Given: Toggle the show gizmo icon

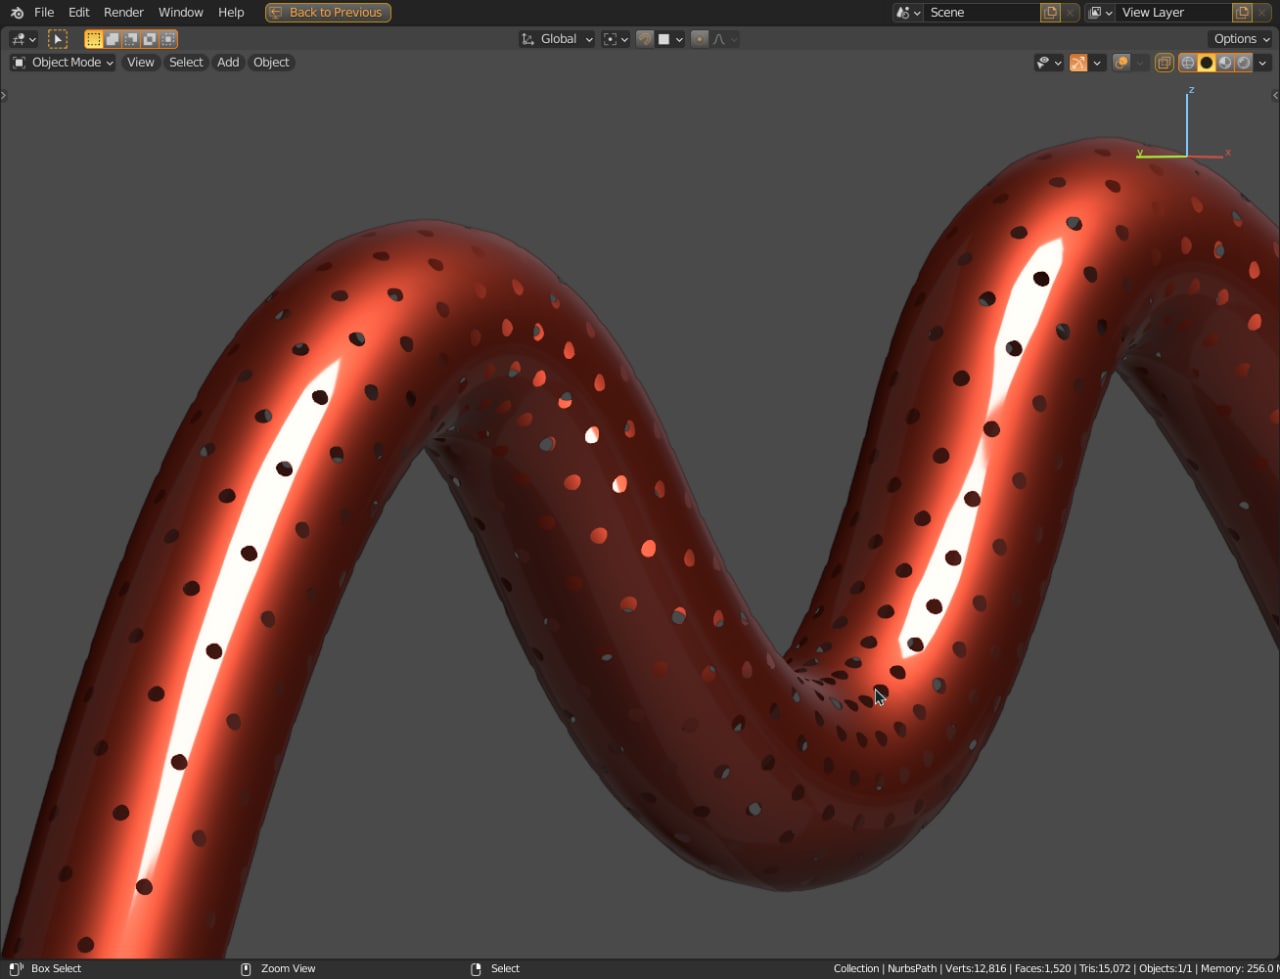Looking at the screenshot, I should coord(1078,62).
